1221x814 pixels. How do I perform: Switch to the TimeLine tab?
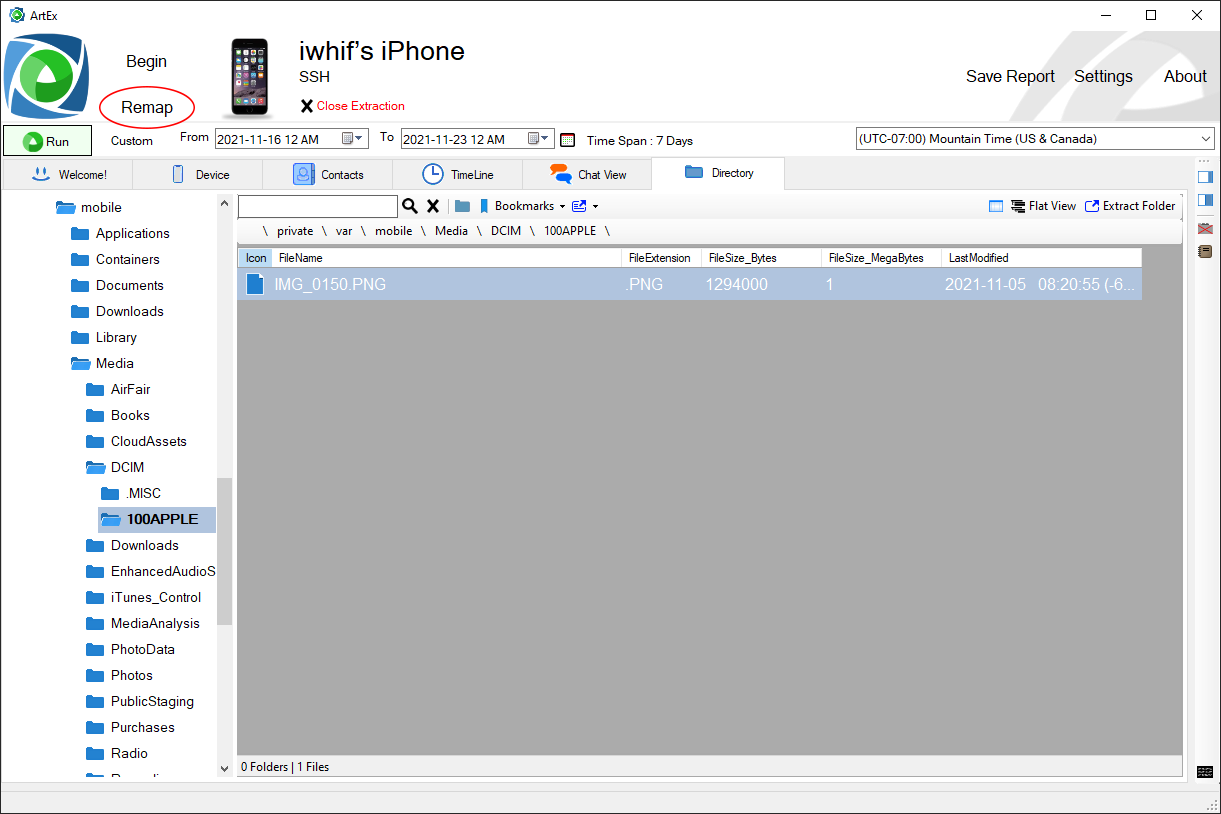[x=458, y=174]
